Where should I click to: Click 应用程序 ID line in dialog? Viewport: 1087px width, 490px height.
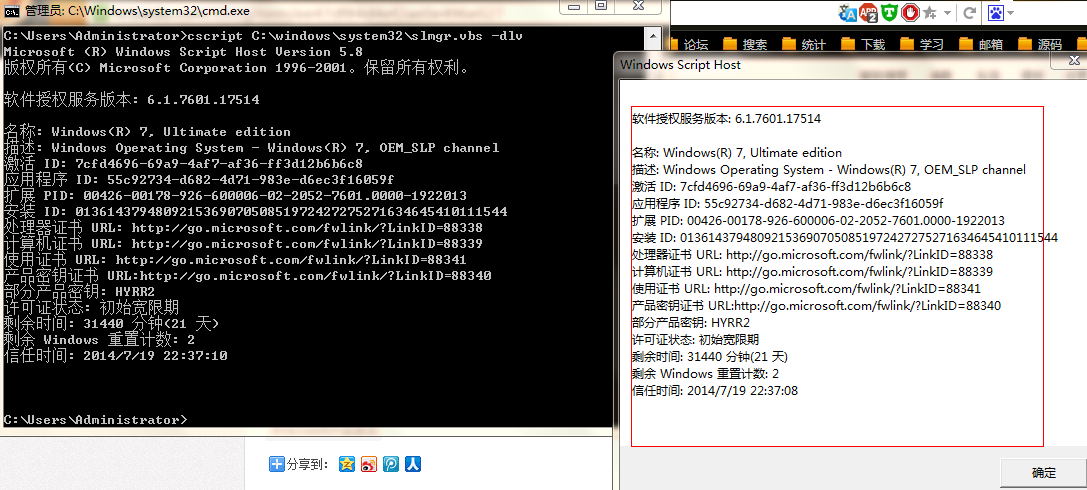pyautogui.click(x=788, y=204)
